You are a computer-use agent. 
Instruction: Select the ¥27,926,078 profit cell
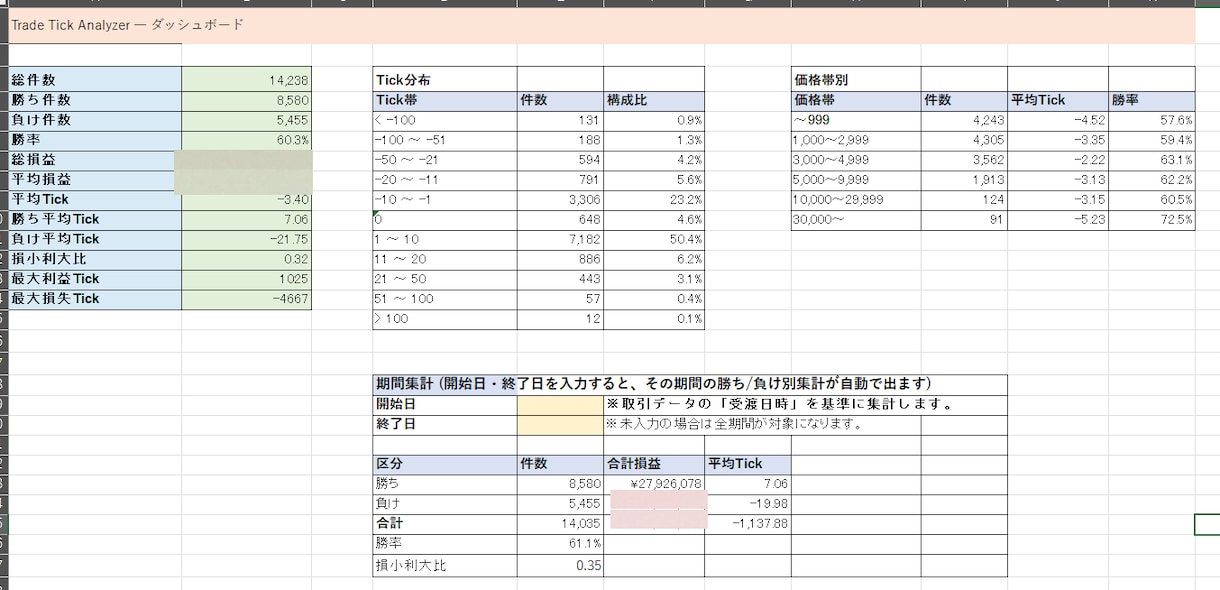coord(654,484)
